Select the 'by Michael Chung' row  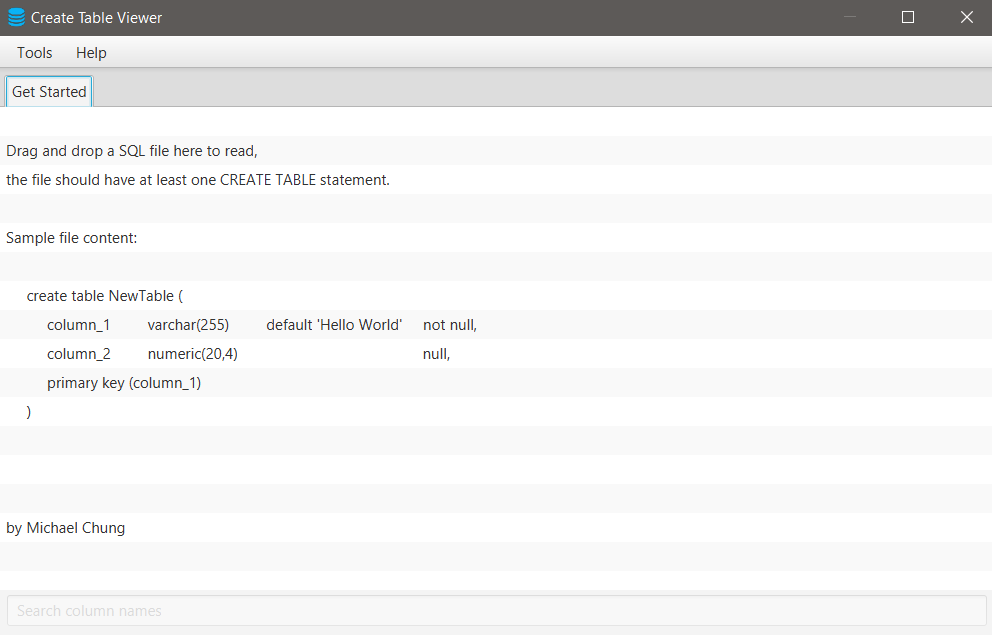coord(496,527)
